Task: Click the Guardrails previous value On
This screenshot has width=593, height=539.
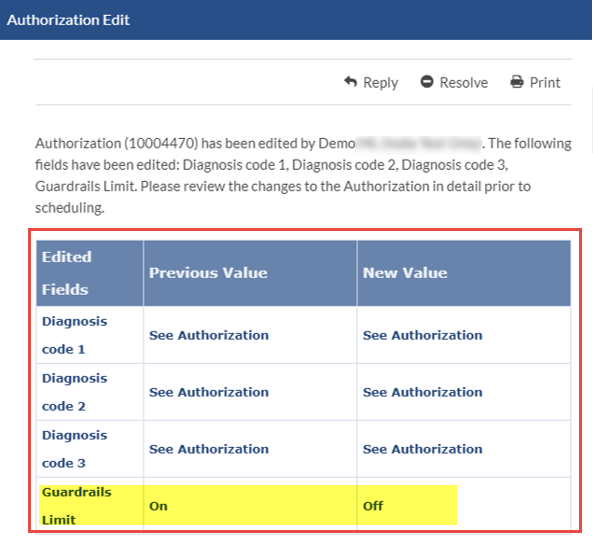Action: 158,506
